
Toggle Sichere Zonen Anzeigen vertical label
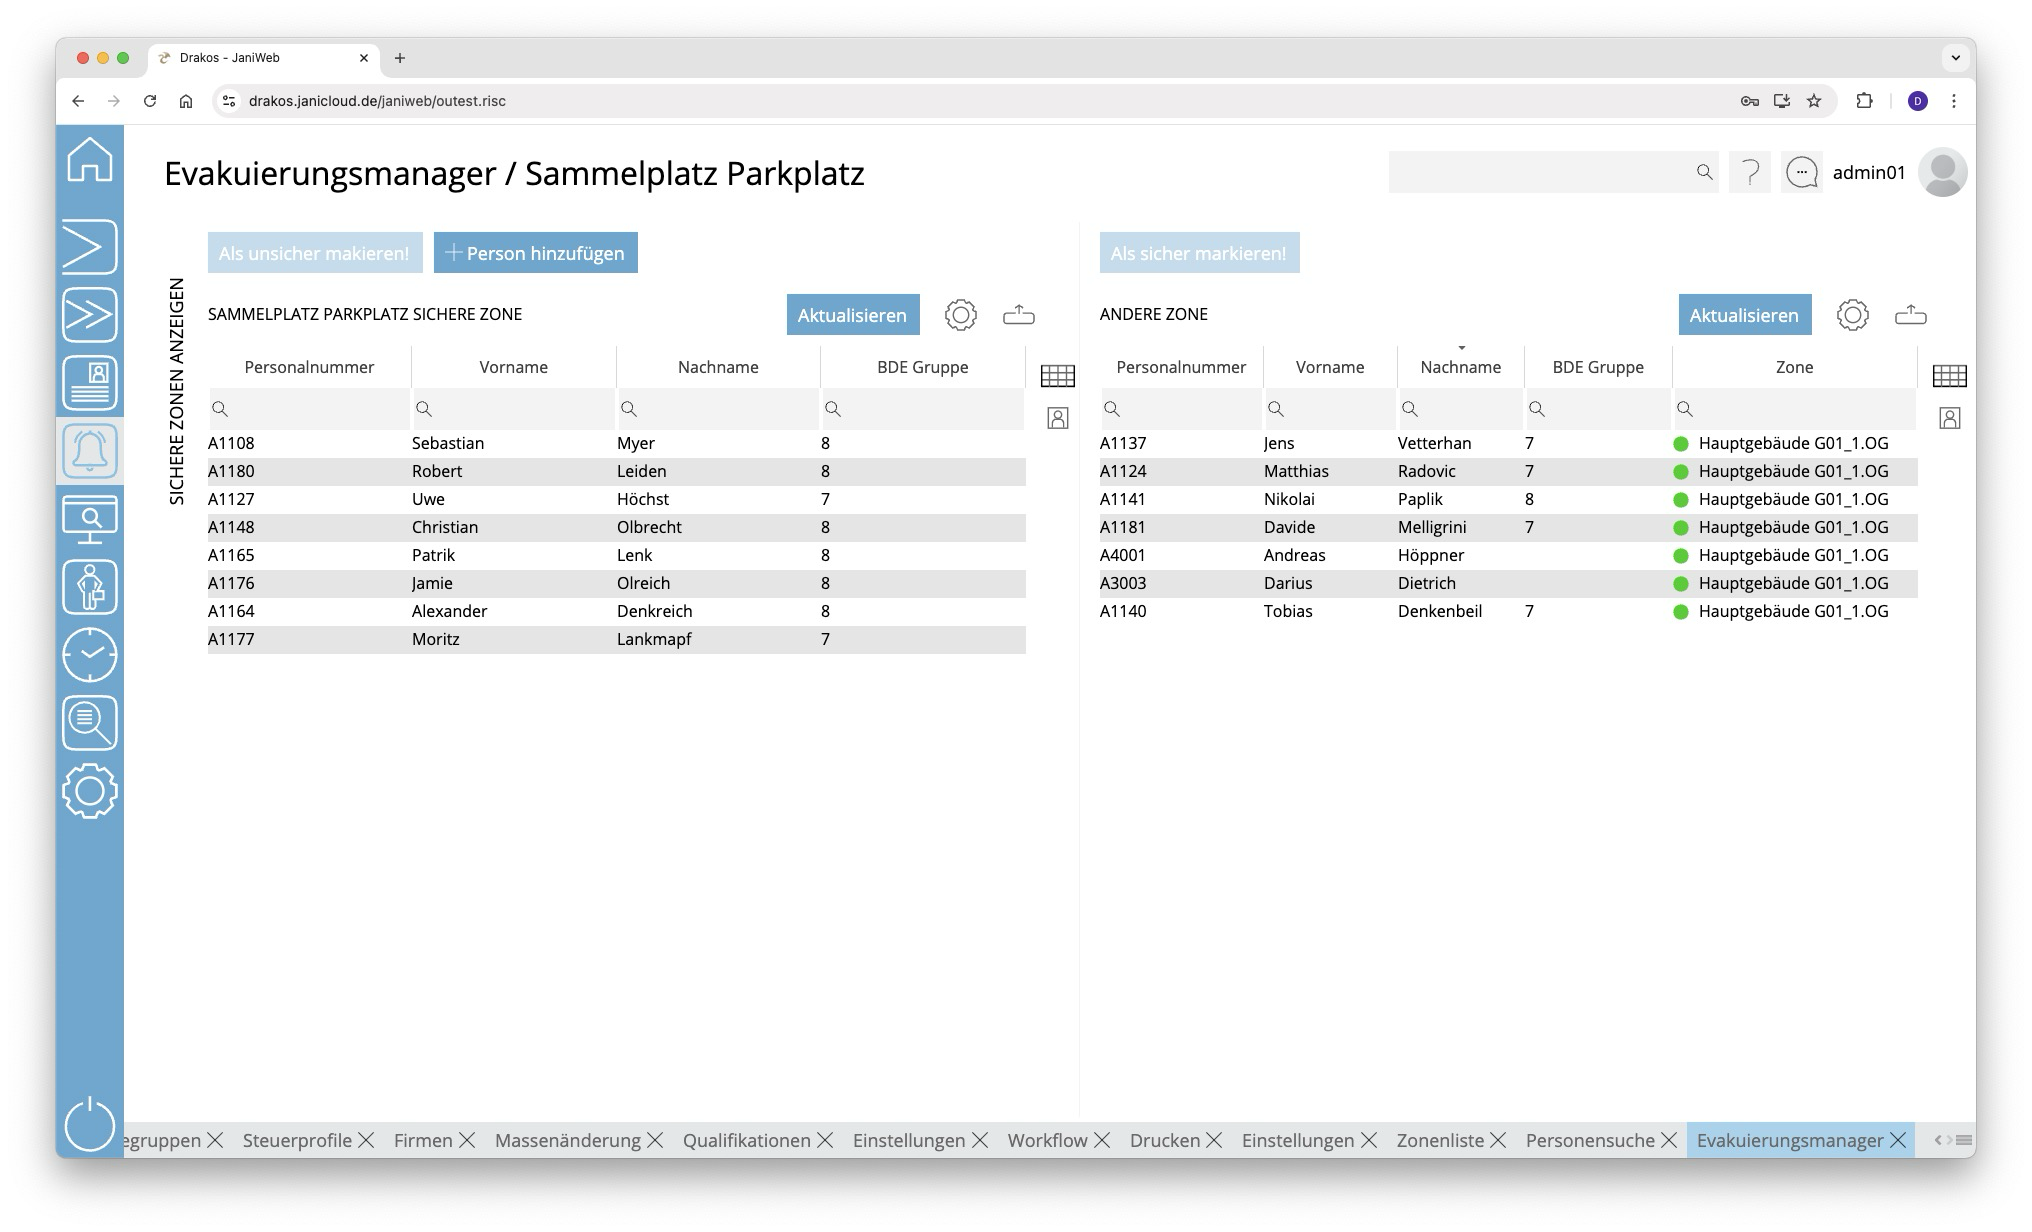(177, 391)
